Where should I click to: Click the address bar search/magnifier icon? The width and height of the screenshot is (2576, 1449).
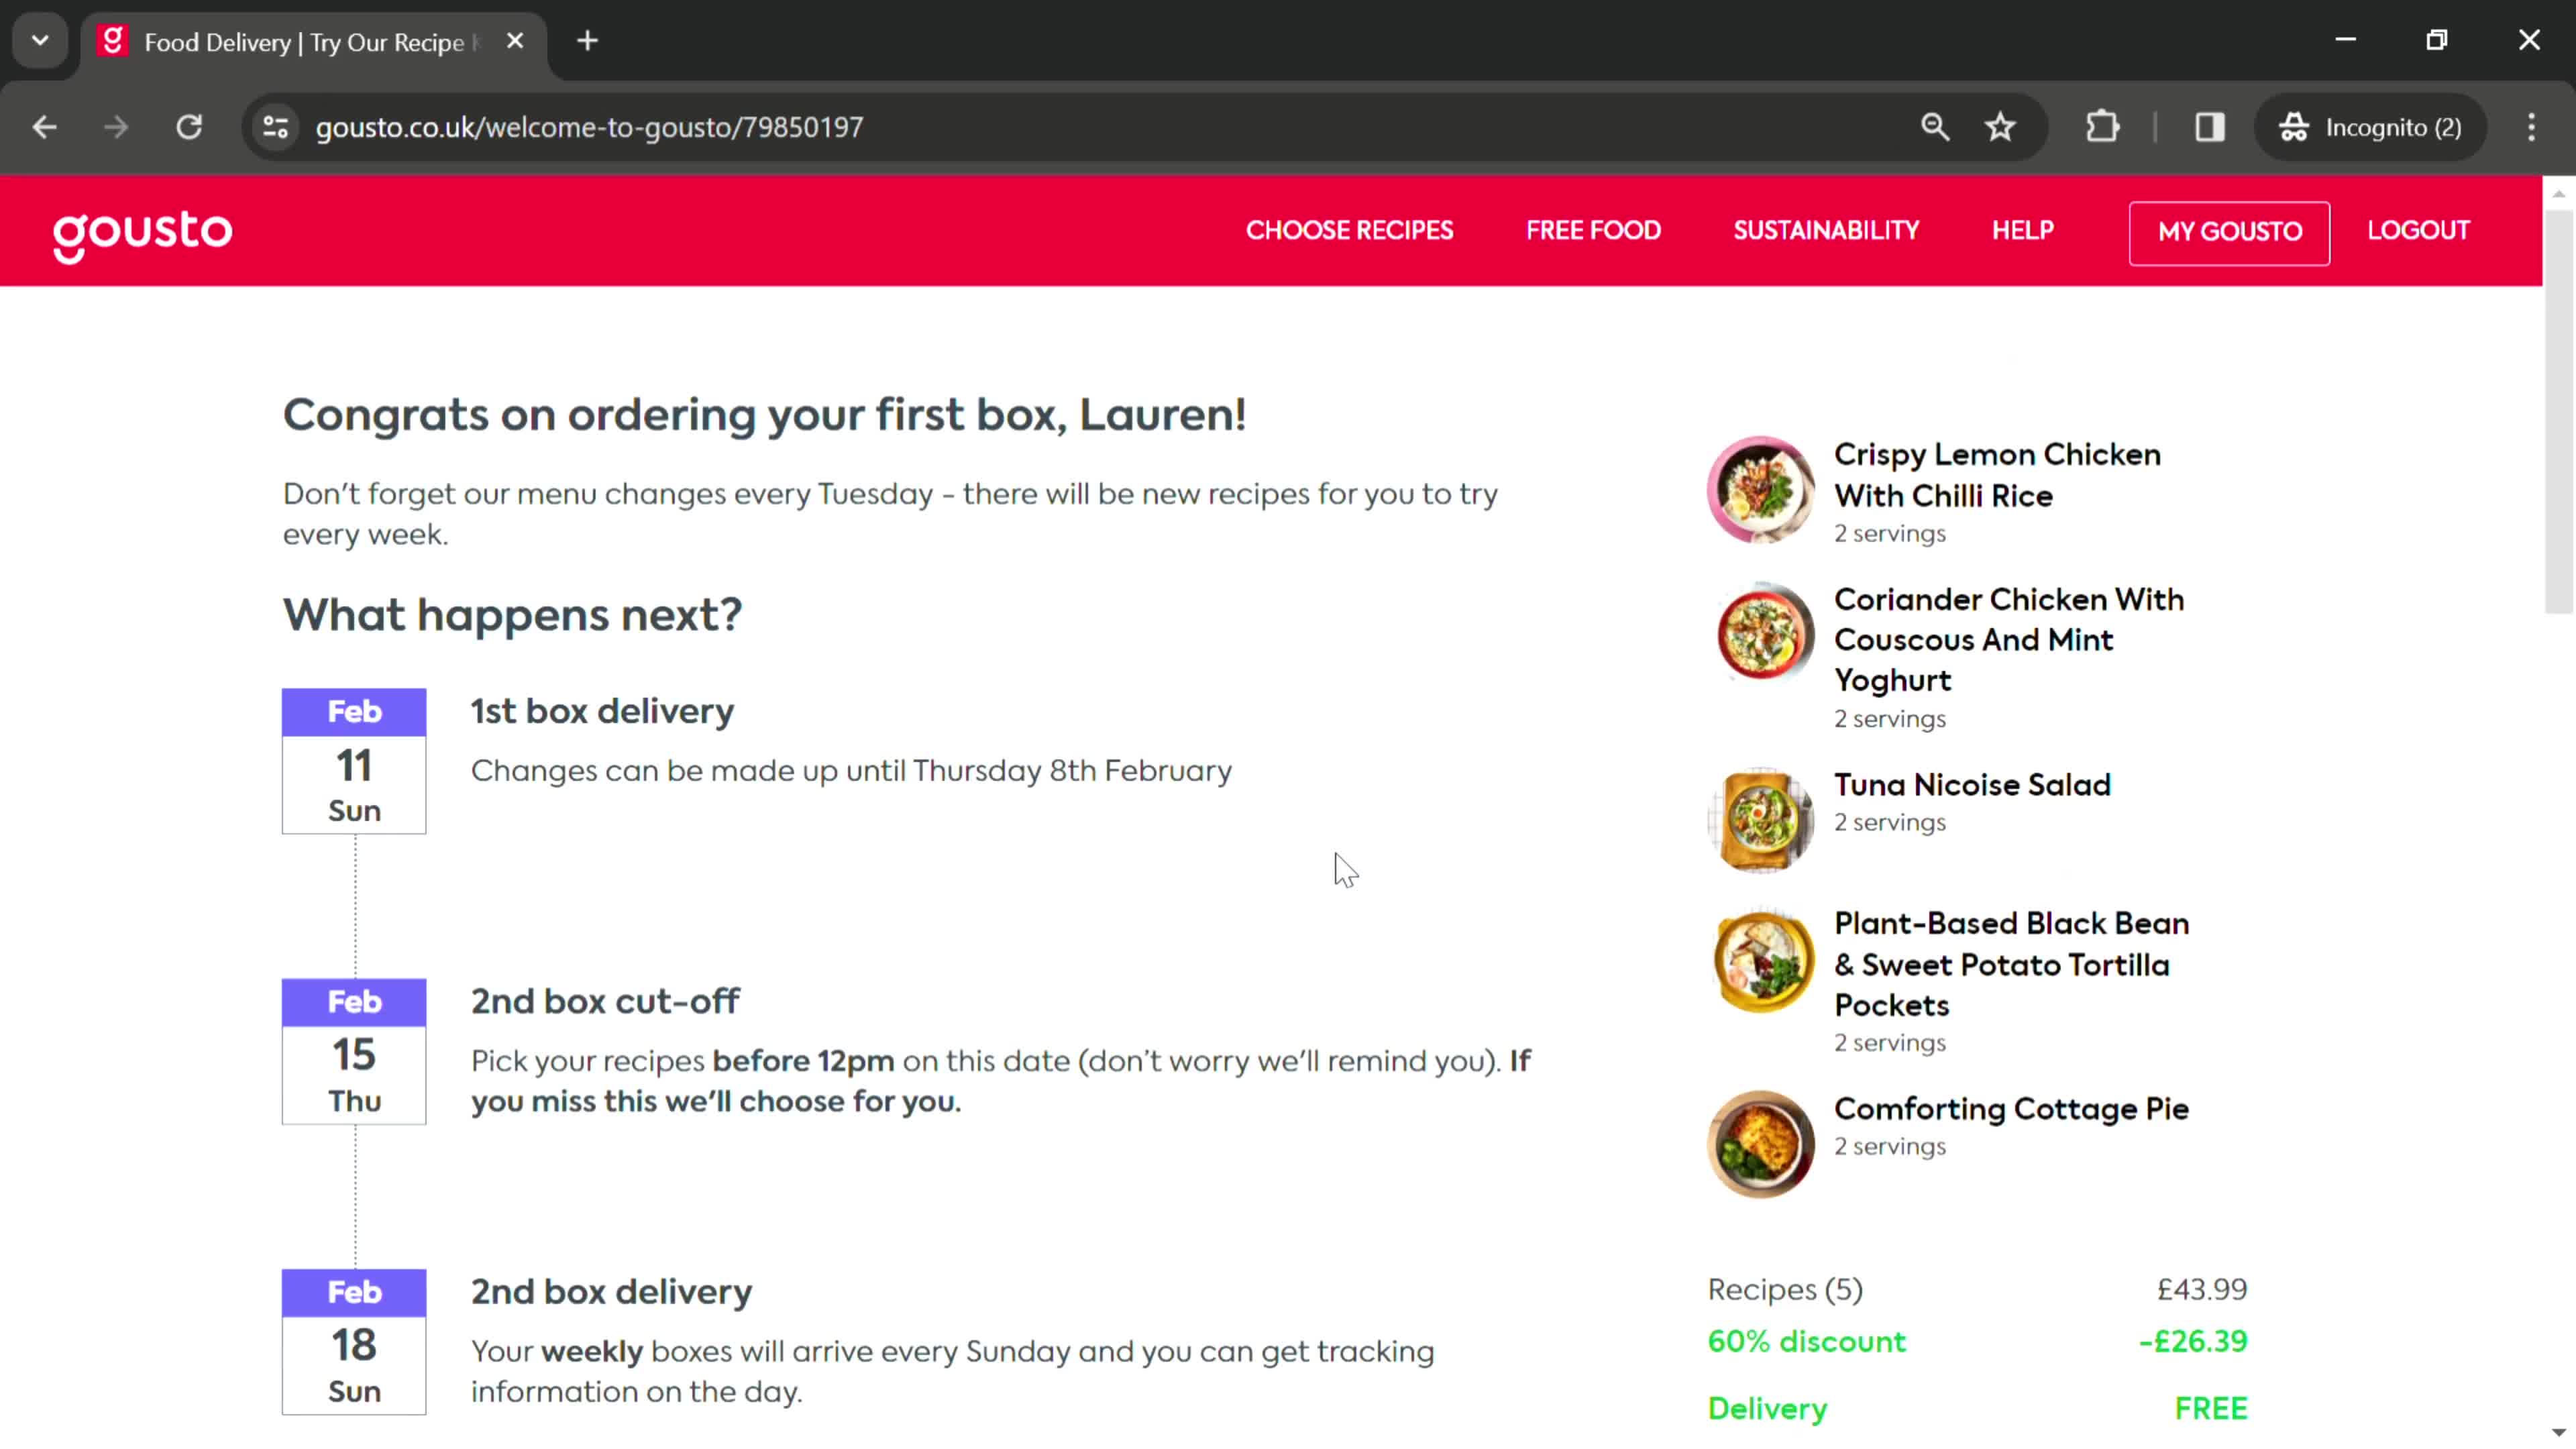click(x=1935, y=125)
